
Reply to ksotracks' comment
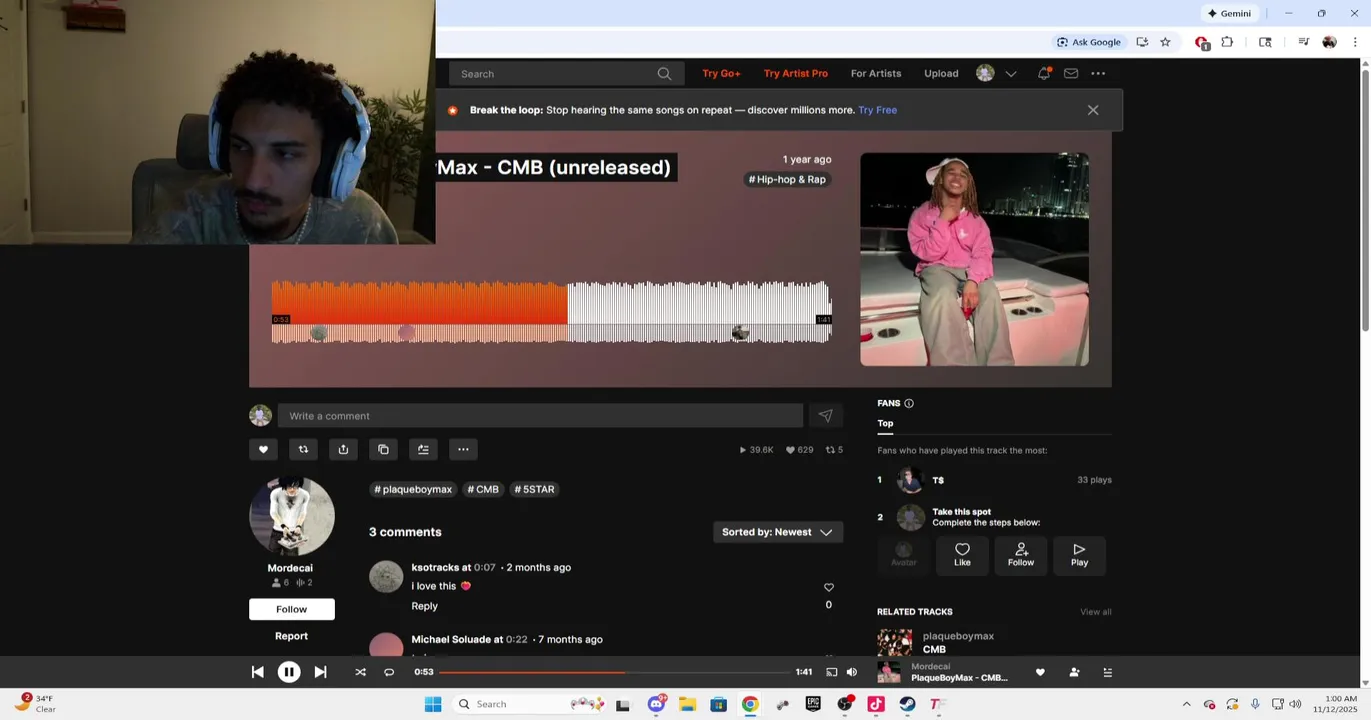tap(424, 606)
